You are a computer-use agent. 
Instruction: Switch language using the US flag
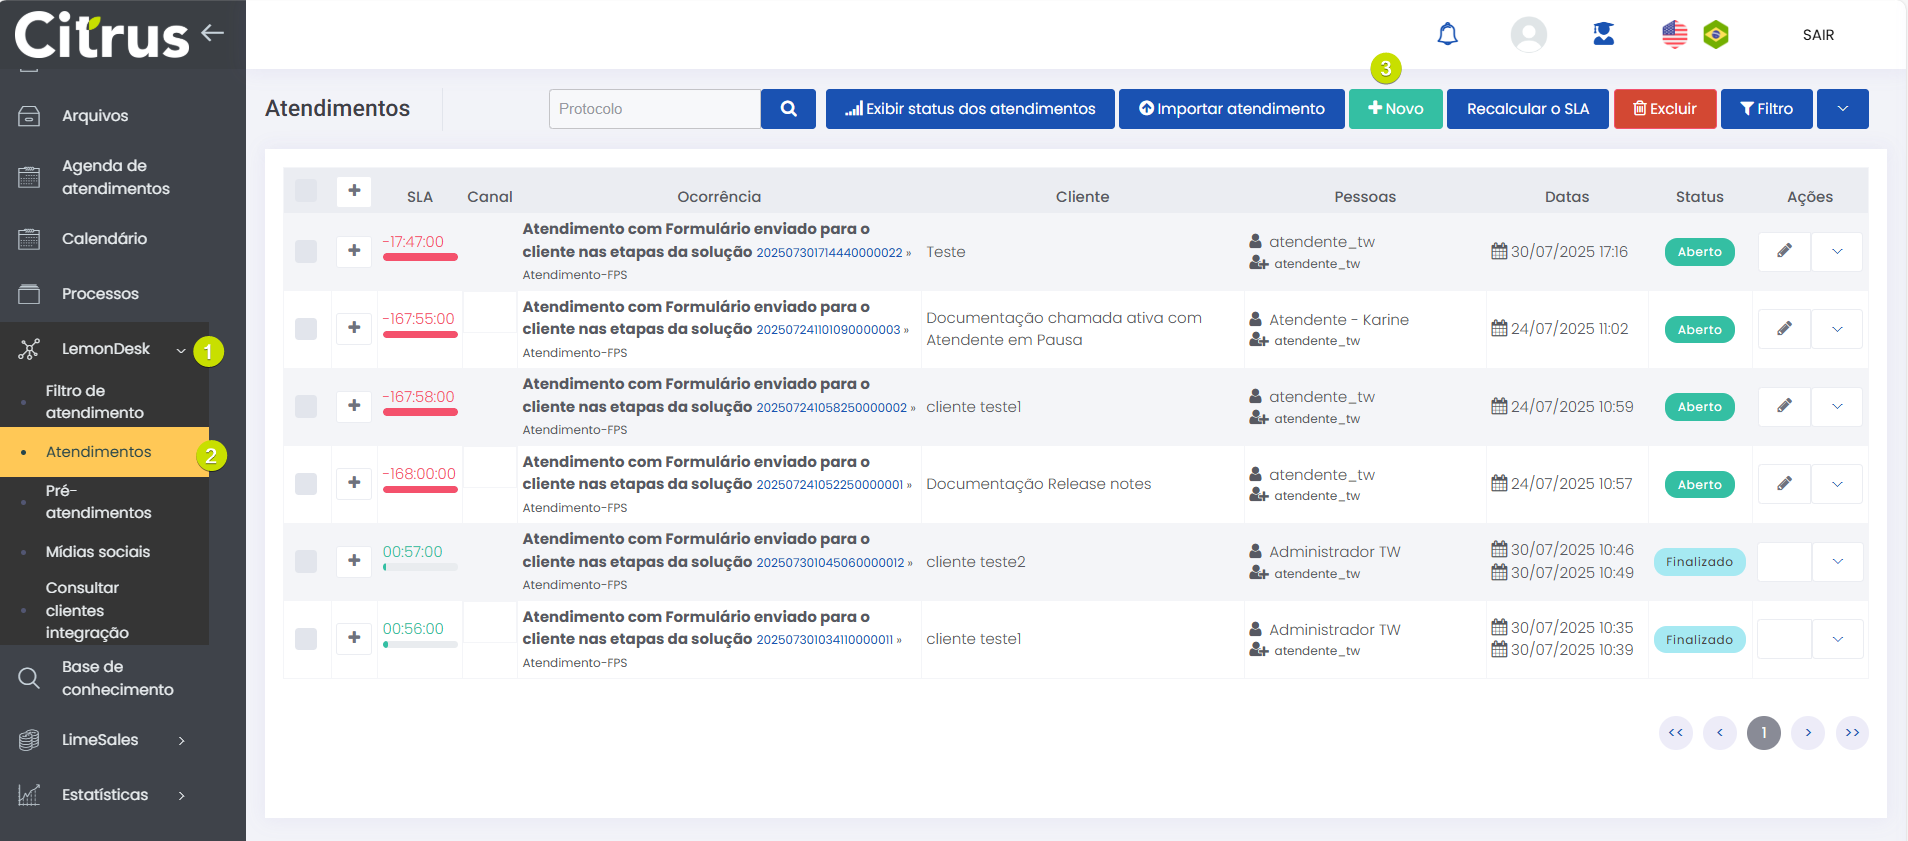1674,35
